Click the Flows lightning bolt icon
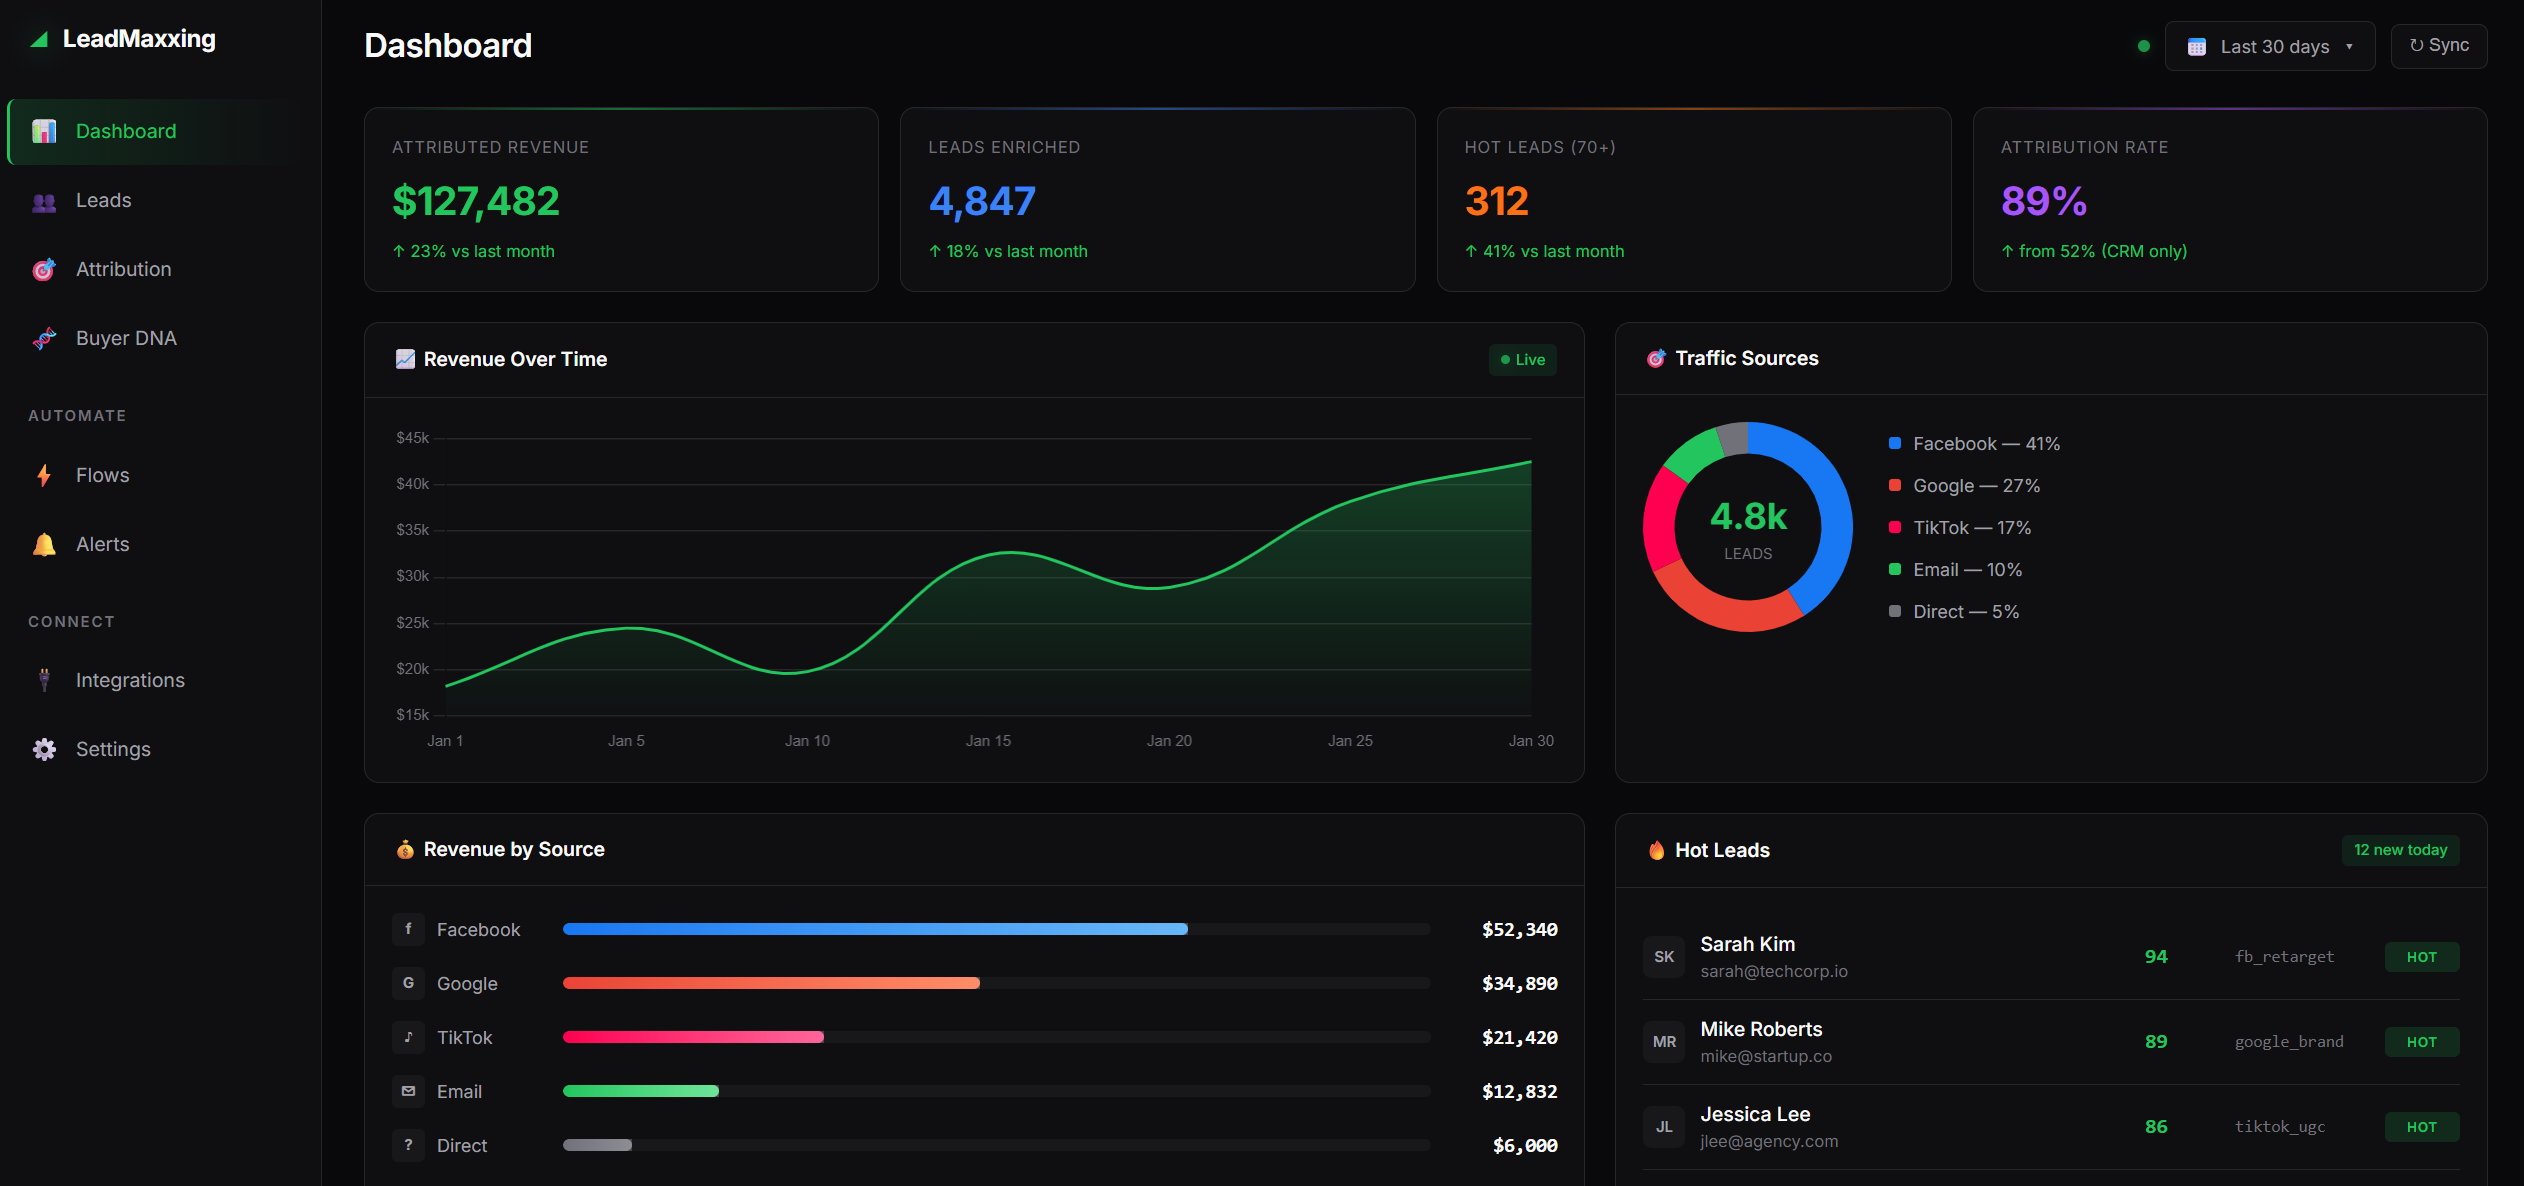2524x1186 pixels. coord(44,475)
